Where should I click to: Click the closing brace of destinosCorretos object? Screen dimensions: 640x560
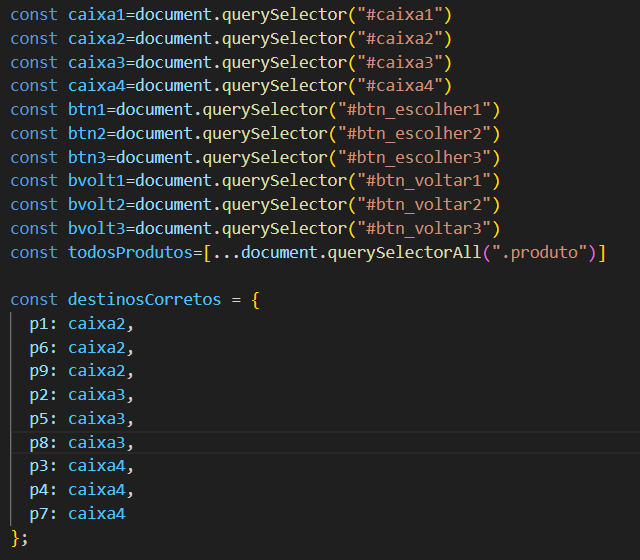pyautogui.click(x=14, y=538)
